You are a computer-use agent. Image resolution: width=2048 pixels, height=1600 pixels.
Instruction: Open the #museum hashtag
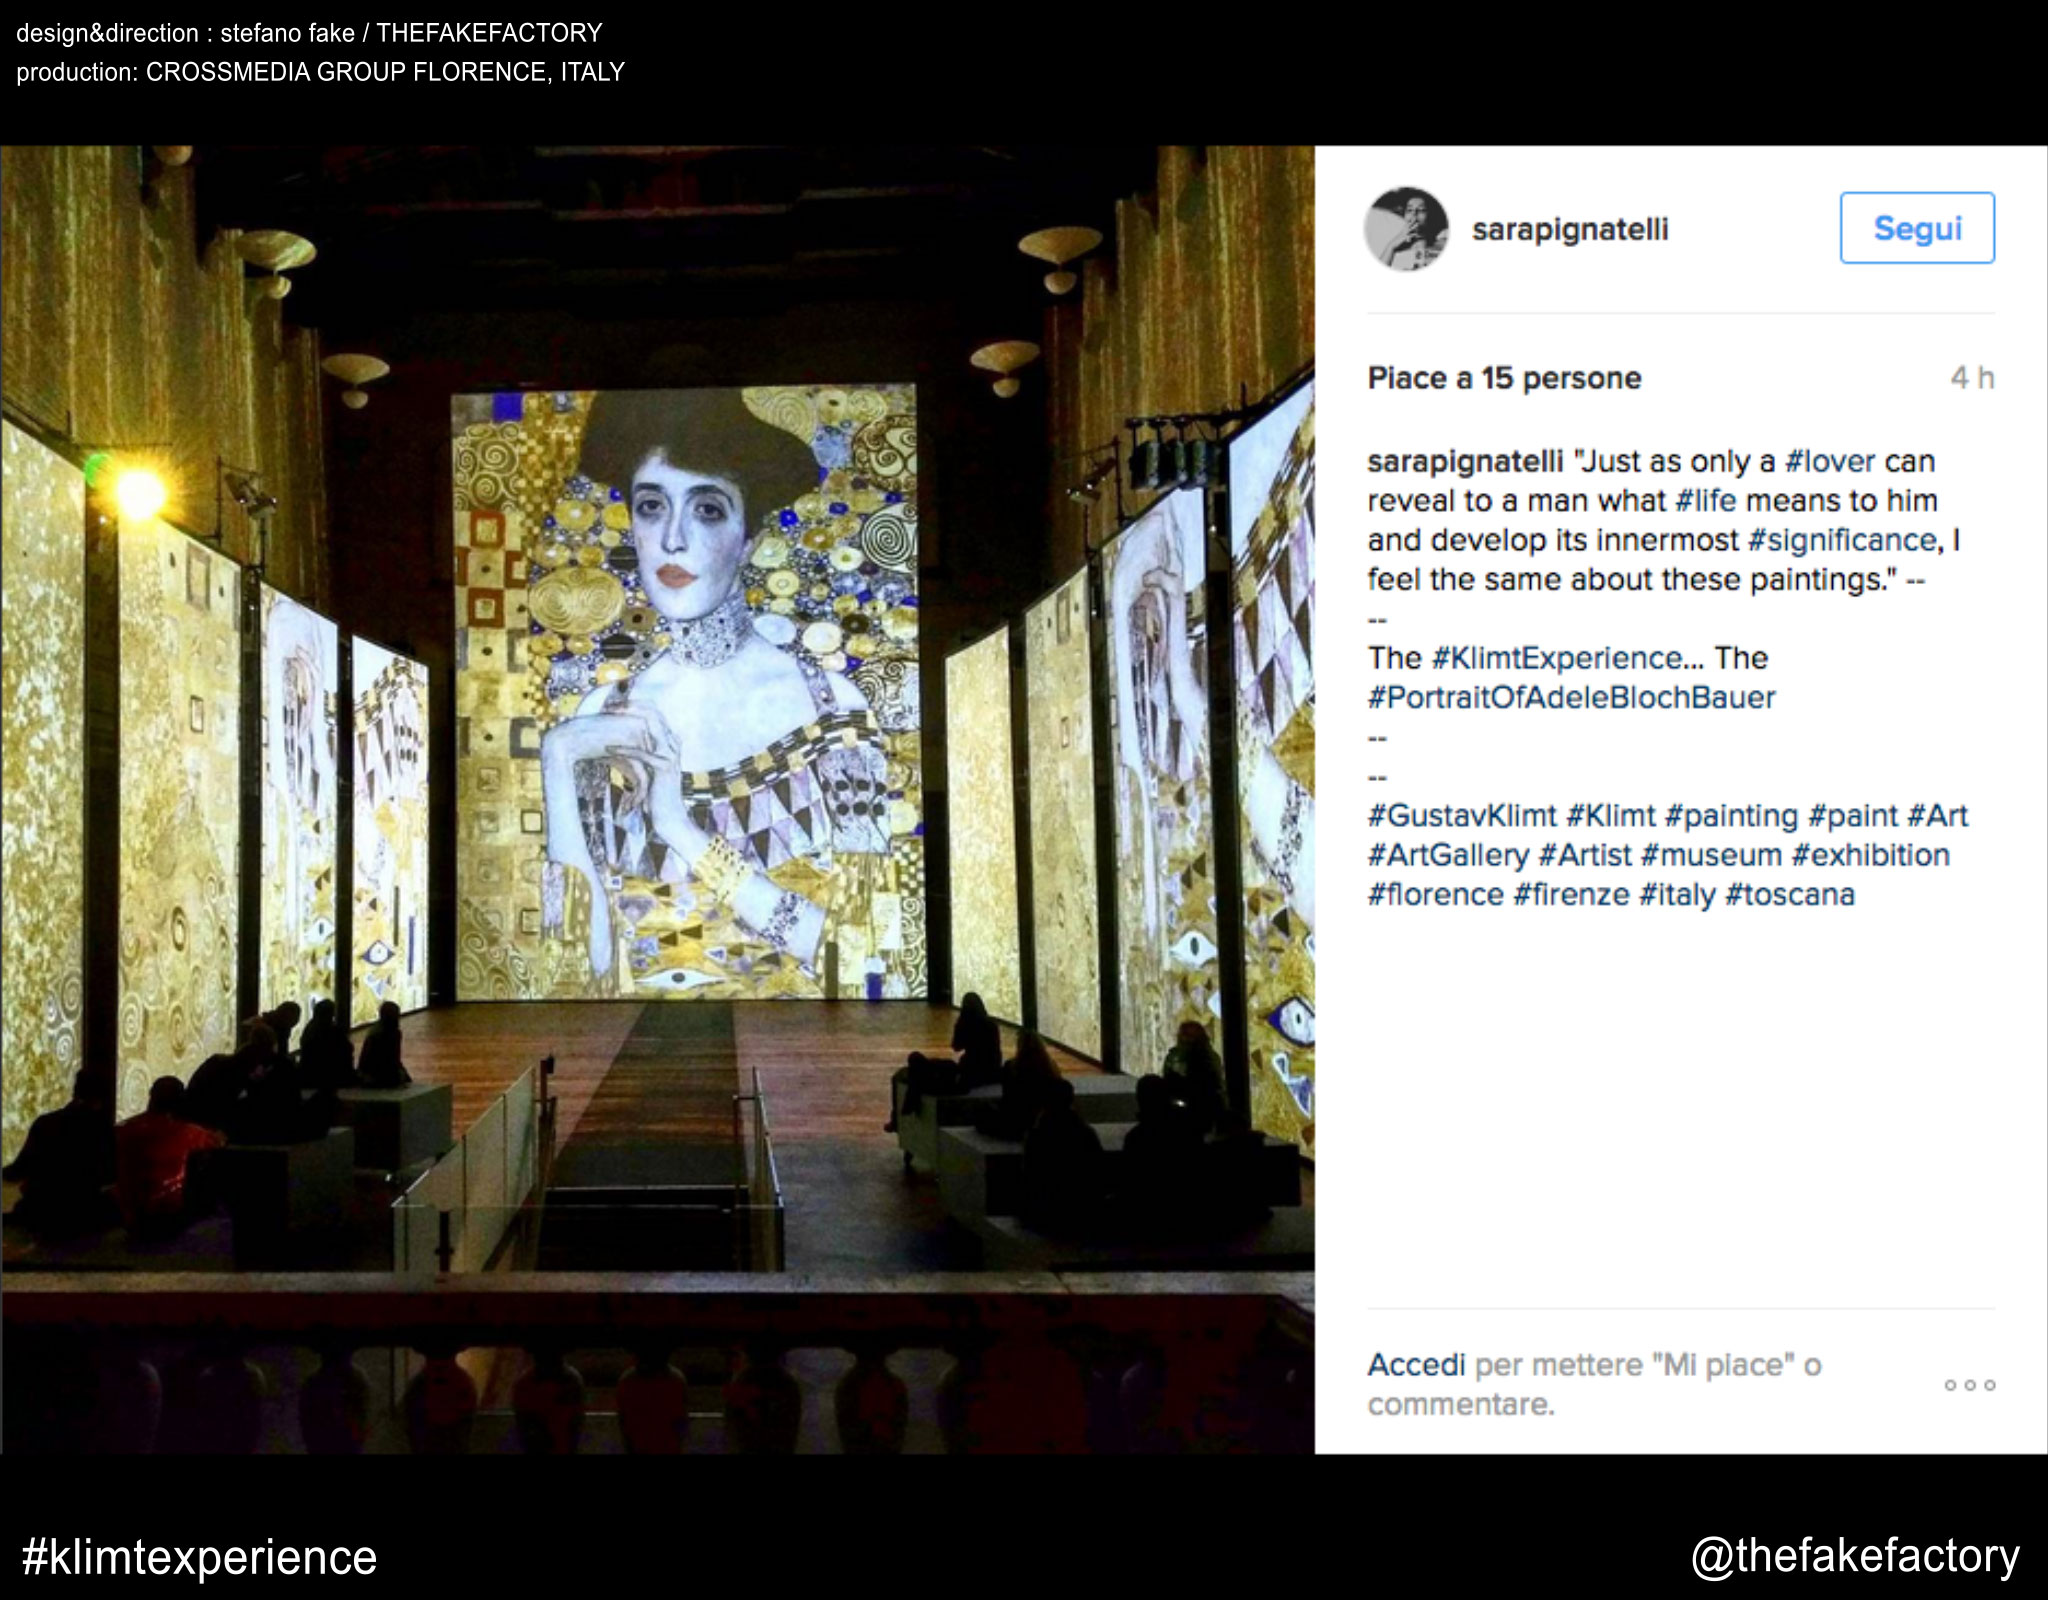coord(1711,855)
